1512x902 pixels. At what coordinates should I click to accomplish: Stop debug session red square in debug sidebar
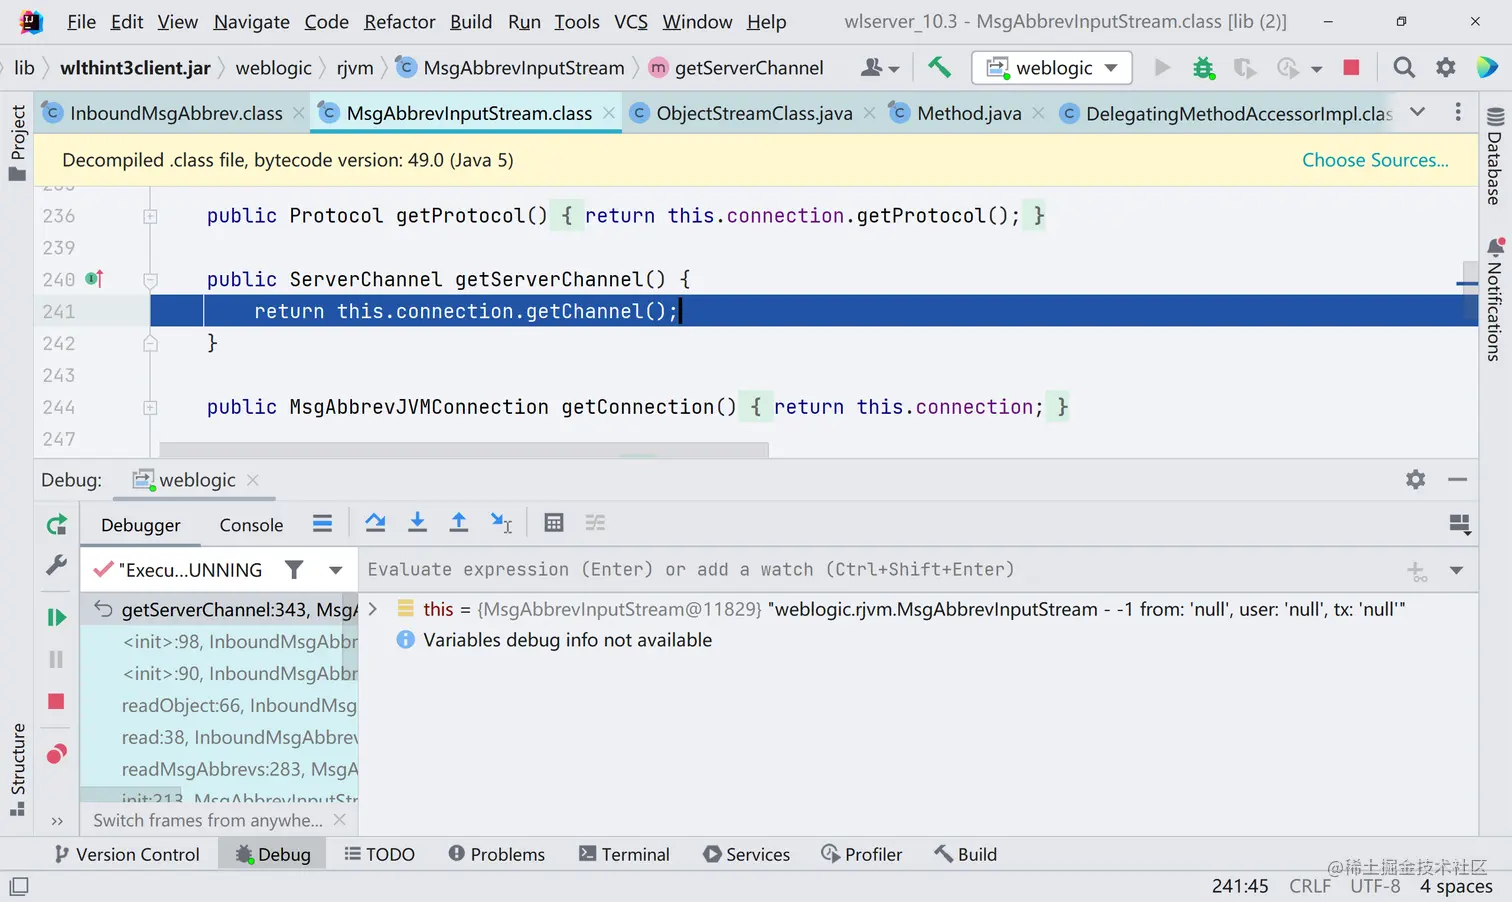(x=56, y=701)
